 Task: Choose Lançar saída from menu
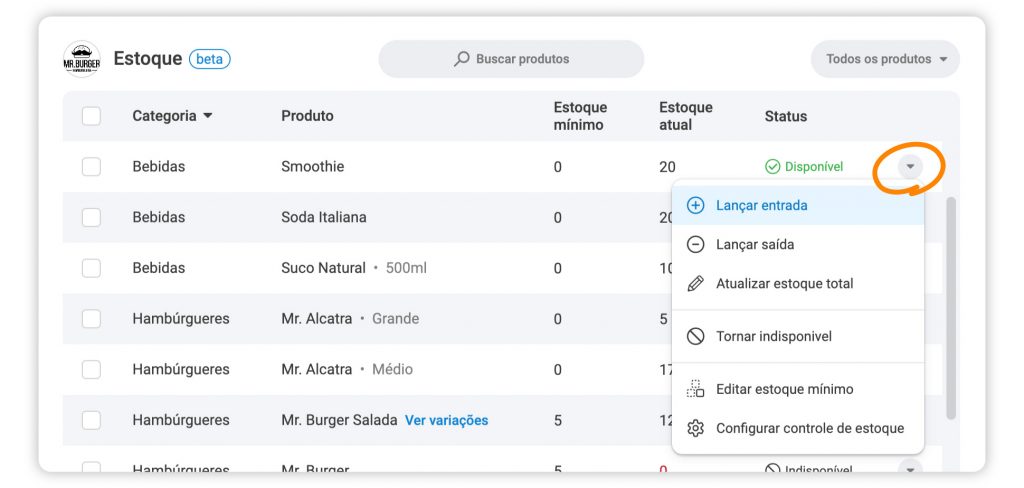tap(755, 244)
